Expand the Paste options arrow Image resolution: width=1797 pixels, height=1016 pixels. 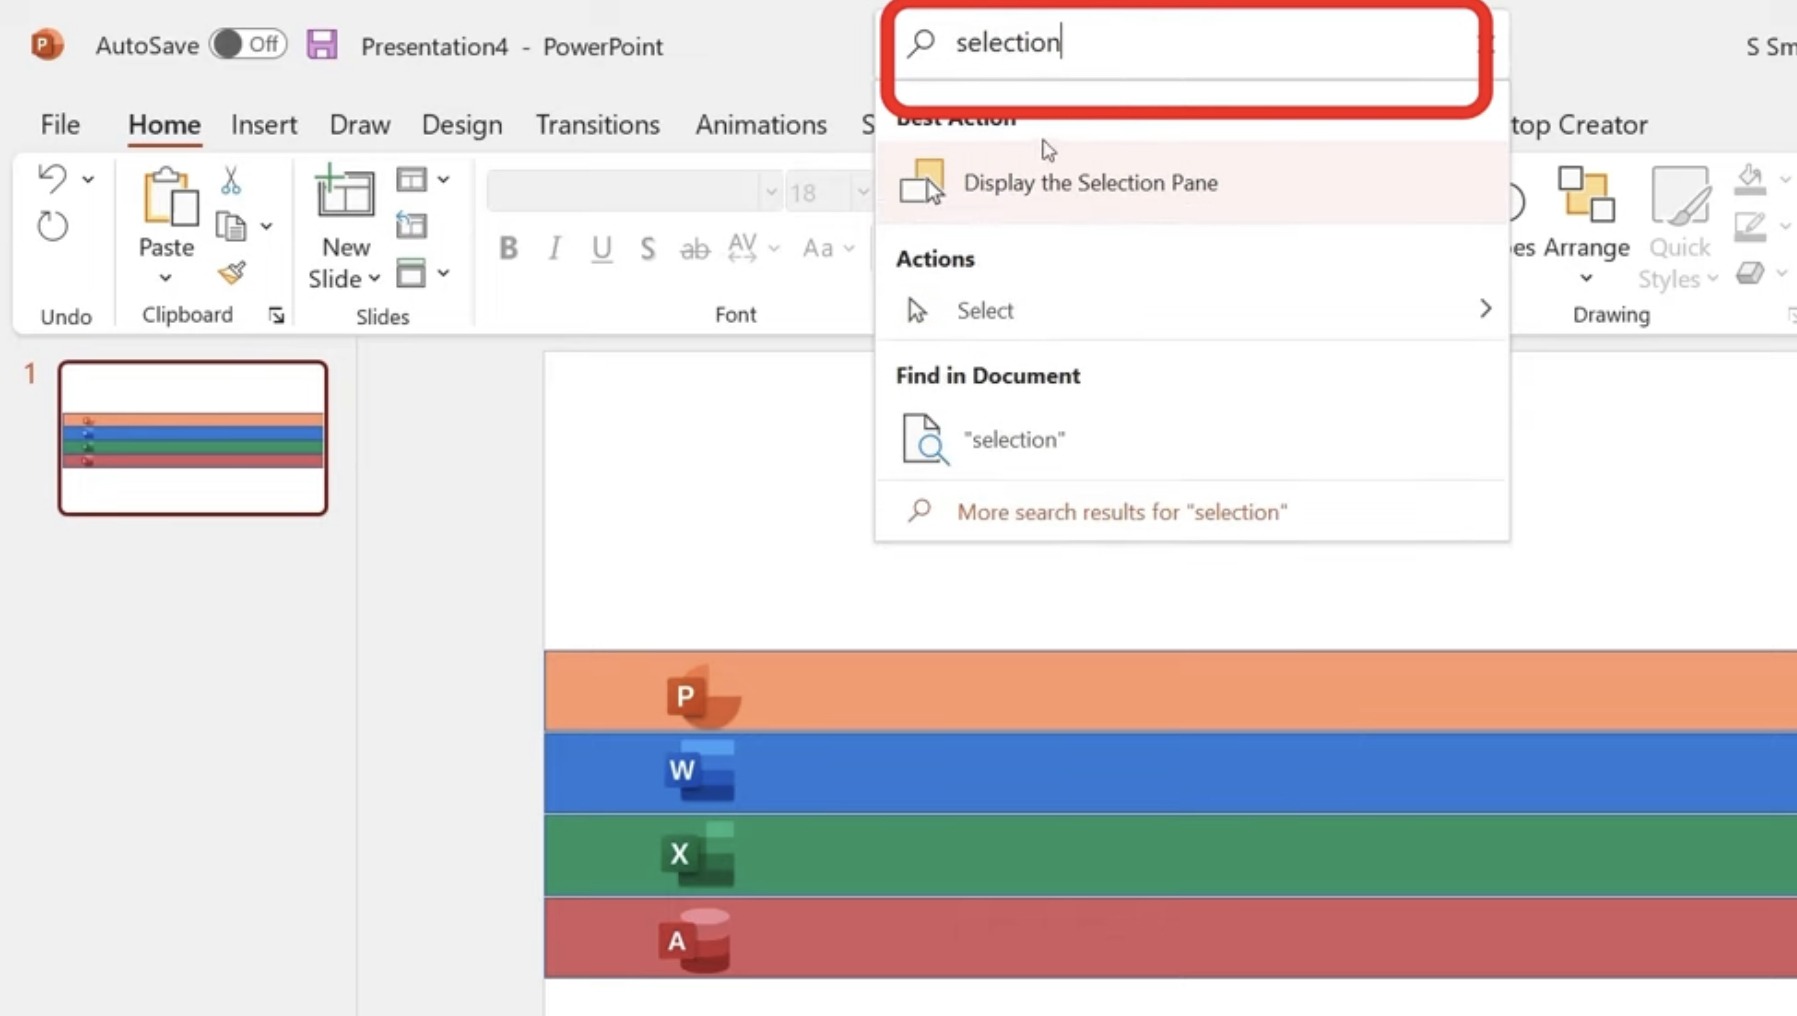tap(166, 278)
